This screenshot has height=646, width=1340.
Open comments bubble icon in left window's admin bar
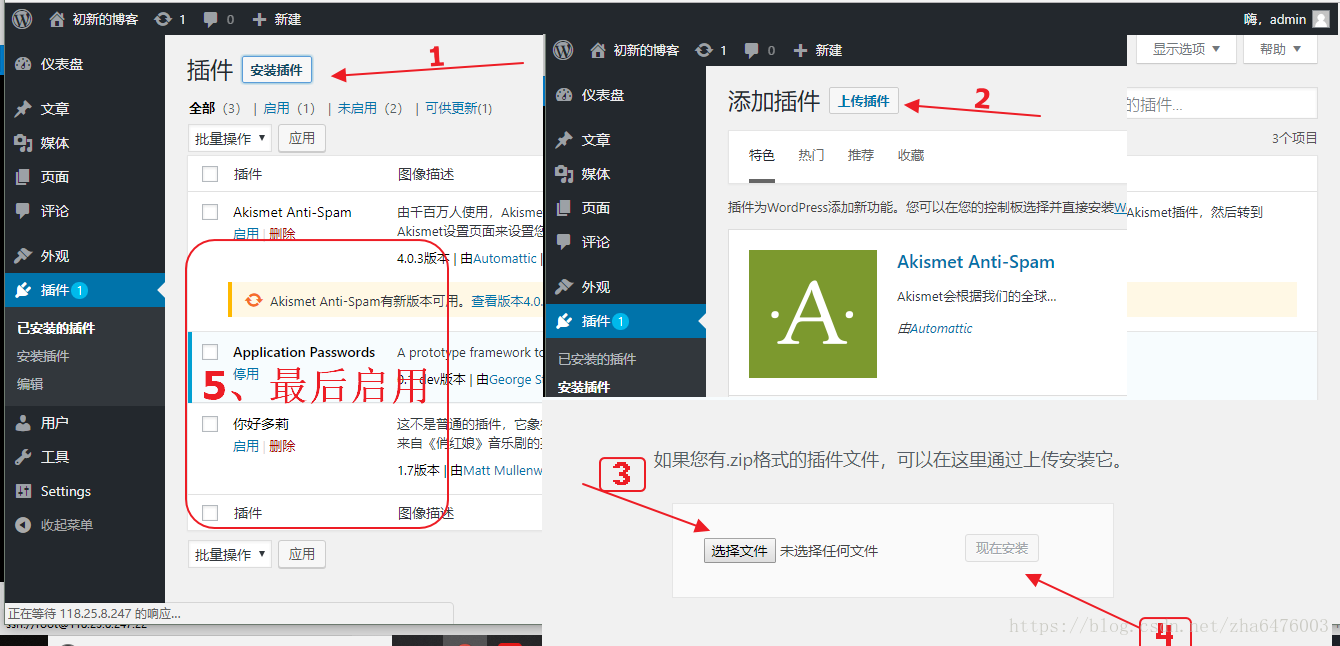point(211,20)
